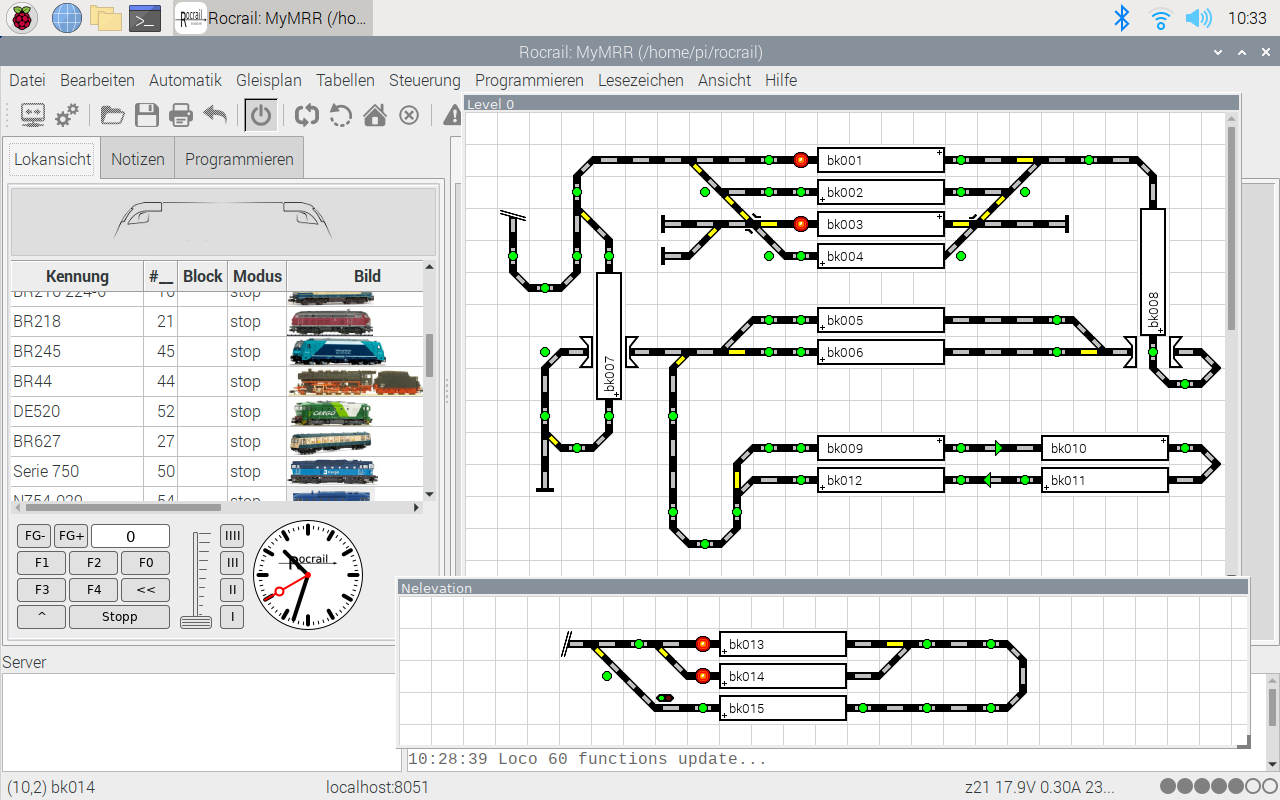Open Raspberry Pi main menu
The height and width of the screenshot is (800, 1280).
pyautogui.click(x=23, y=18)
